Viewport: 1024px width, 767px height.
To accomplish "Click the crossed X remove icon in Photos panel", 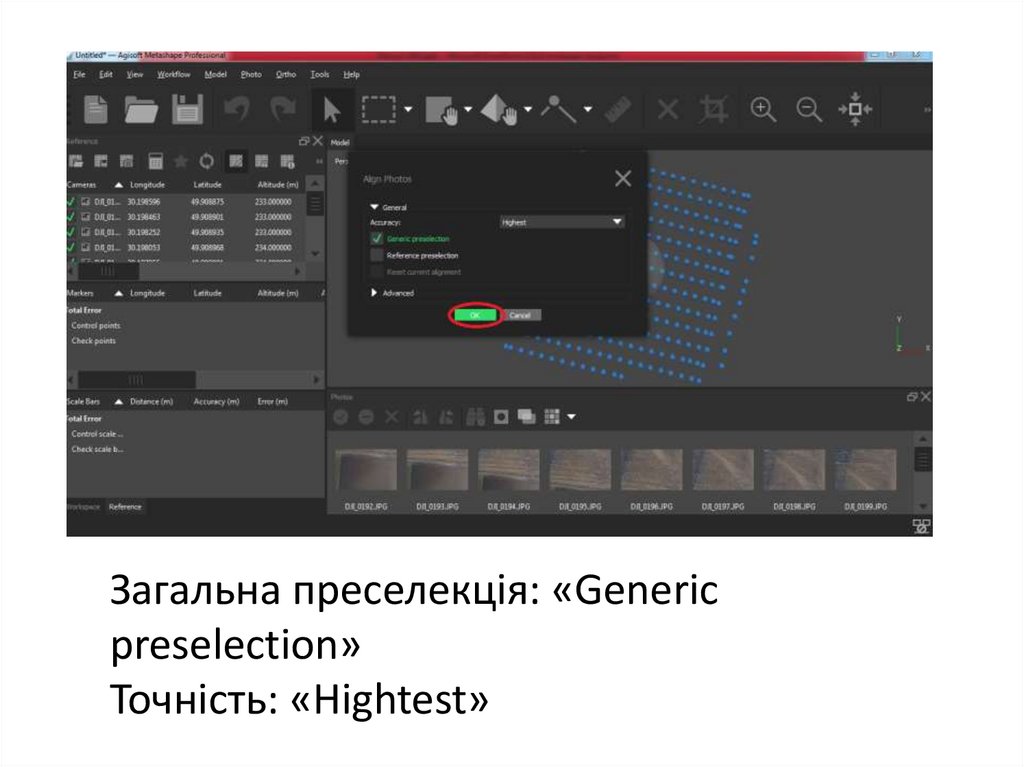I will coord(391,414).
